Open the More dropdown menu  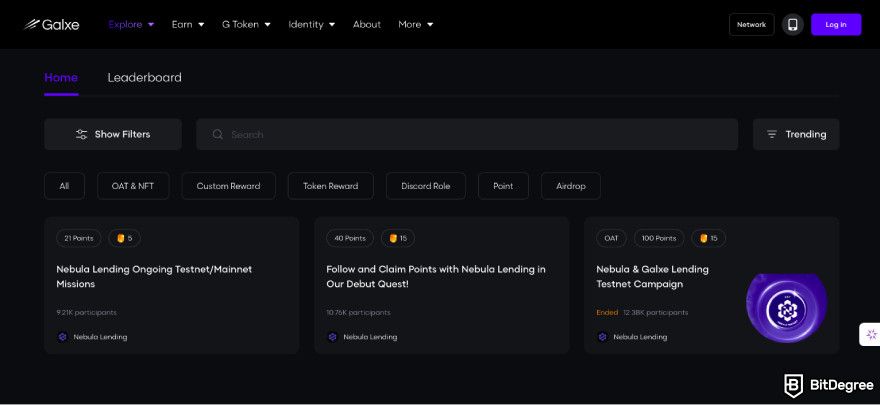point(416,24)
